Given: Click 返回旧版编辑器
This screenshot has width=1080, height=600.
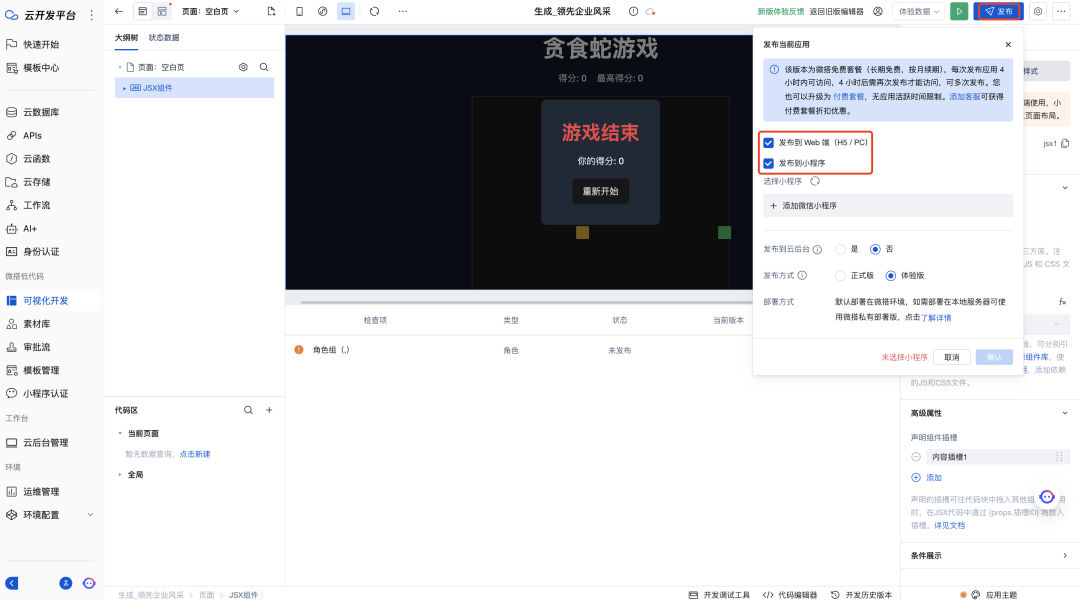Looking at the screenshot, I should pyautogui.click(x=836, y=11).
